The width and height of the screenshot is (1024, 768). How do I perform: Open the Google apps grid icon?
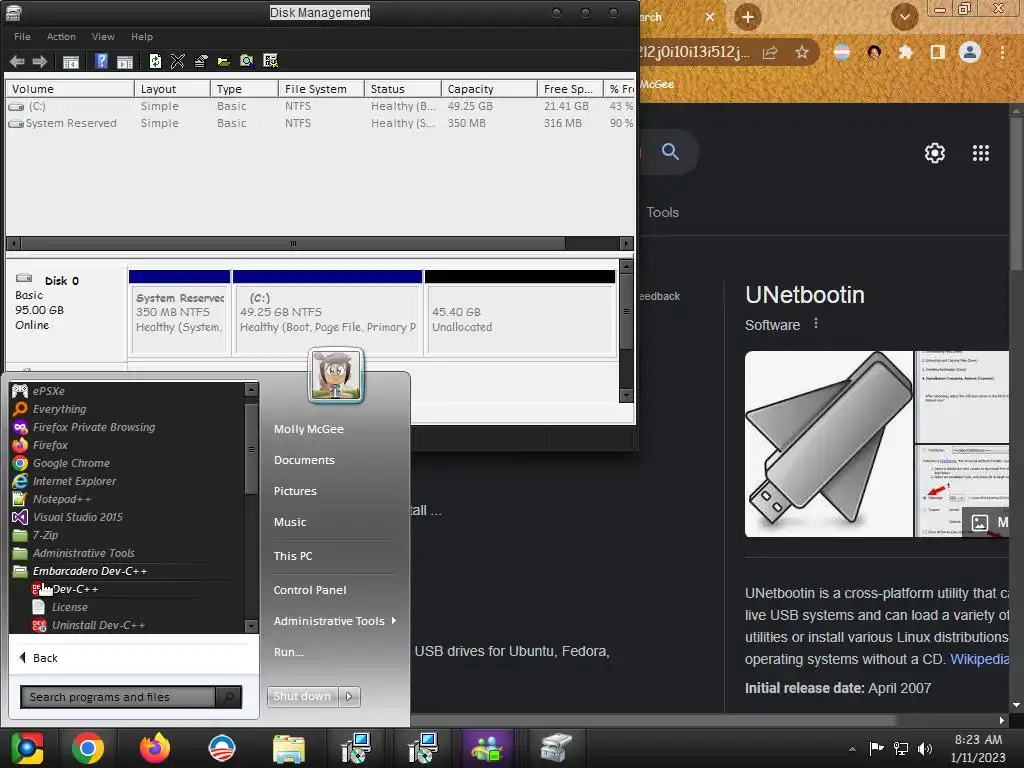(981, 153)
